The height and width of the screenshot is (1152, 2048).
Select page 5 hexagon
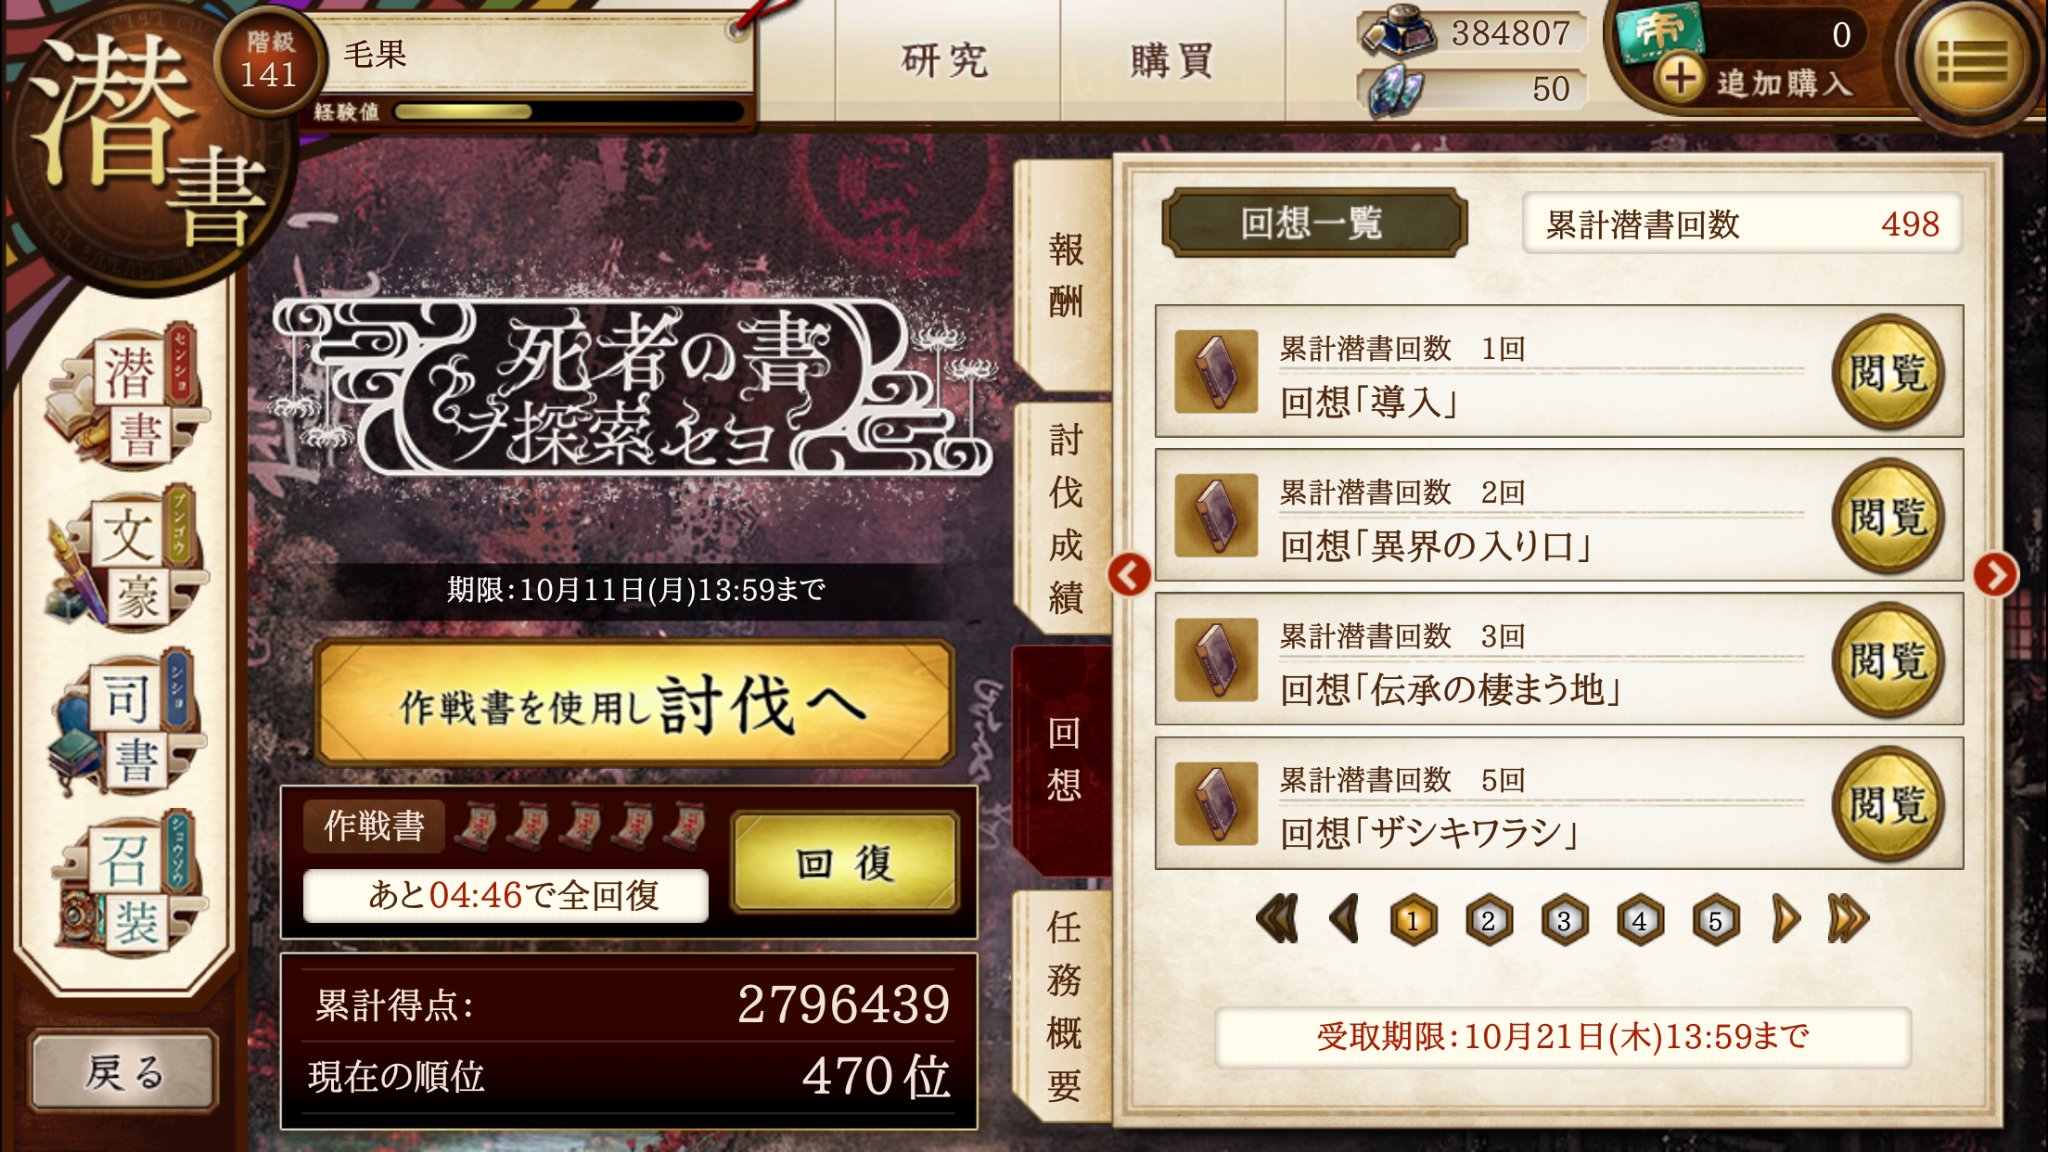tap(1715, 920)
